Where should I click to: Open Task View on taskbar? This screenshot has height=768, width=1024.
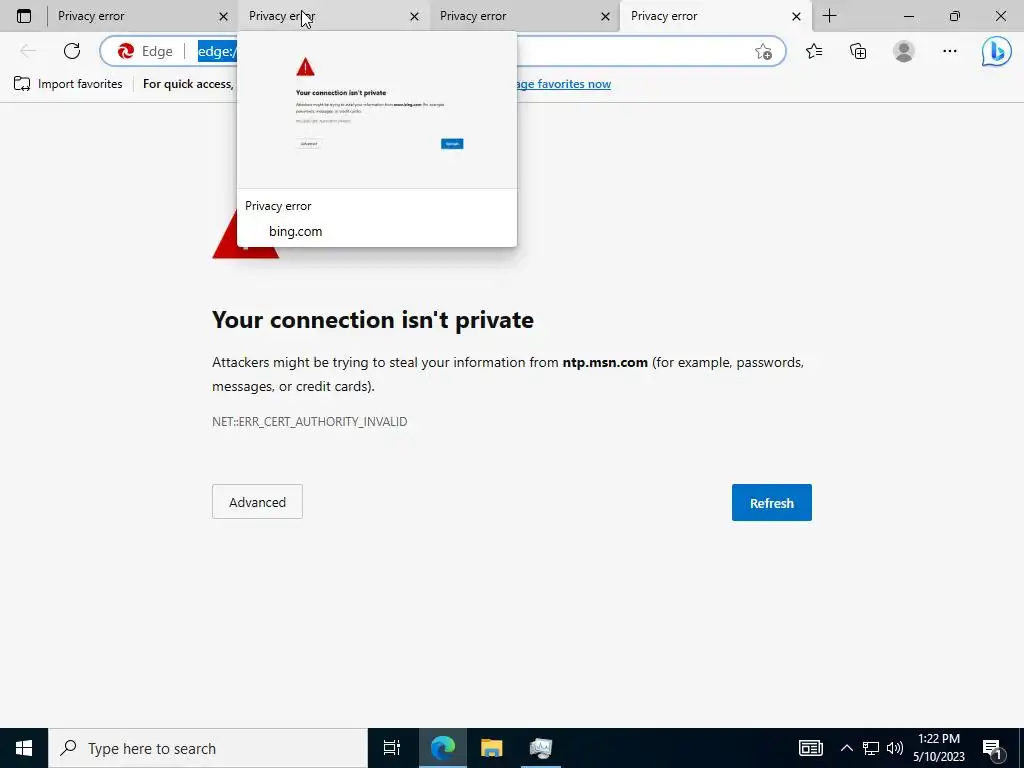[x=392, y=748]
